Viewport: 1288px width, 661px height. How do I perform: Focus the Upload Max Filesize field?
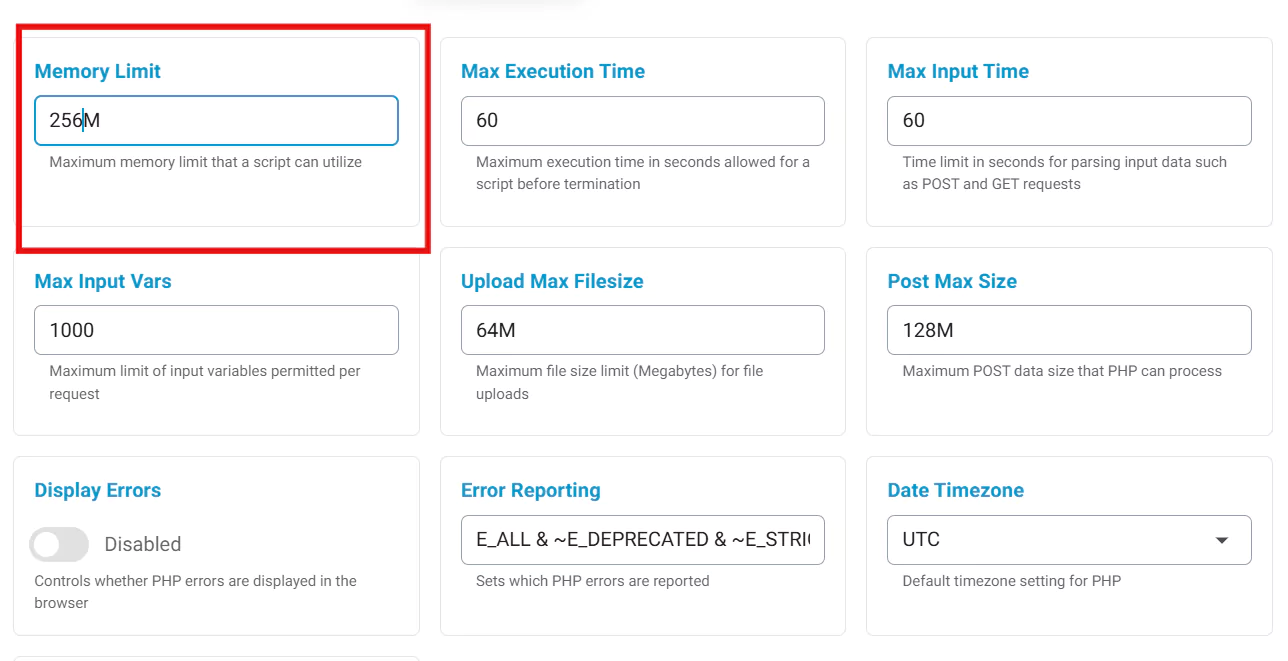(x=642, y=330)
